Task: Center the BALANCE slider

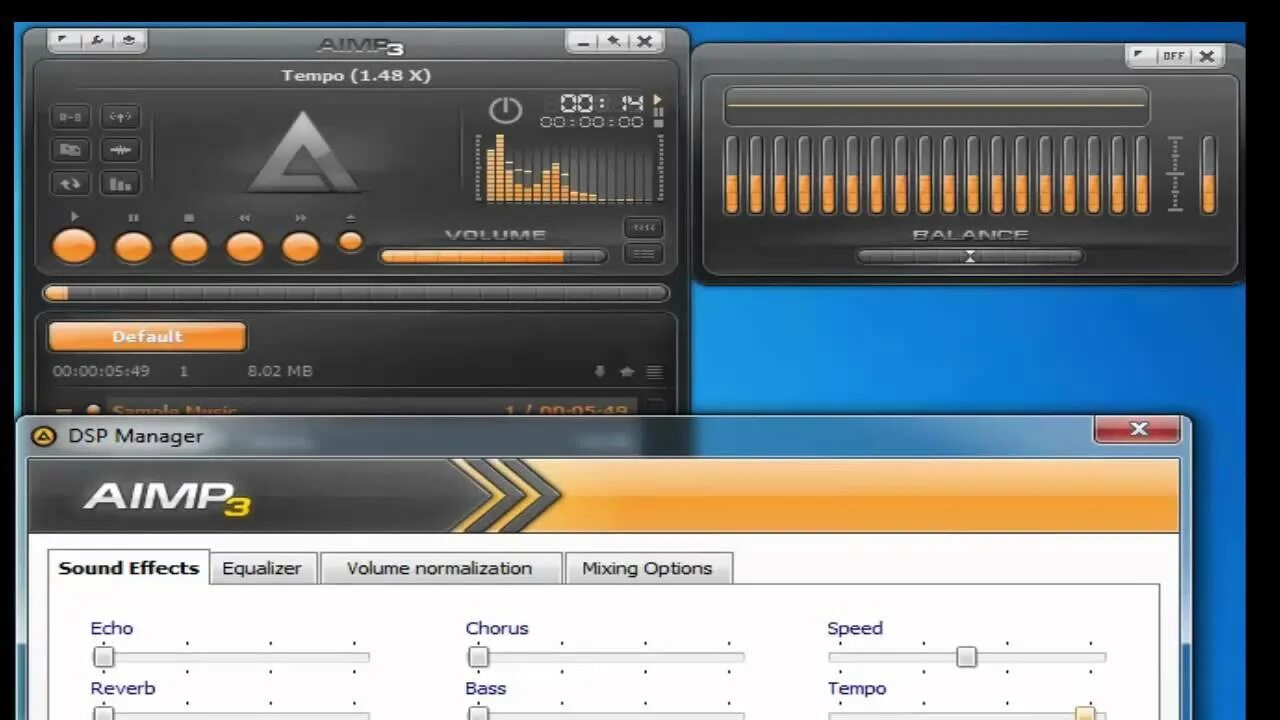Action: [969, 257]
